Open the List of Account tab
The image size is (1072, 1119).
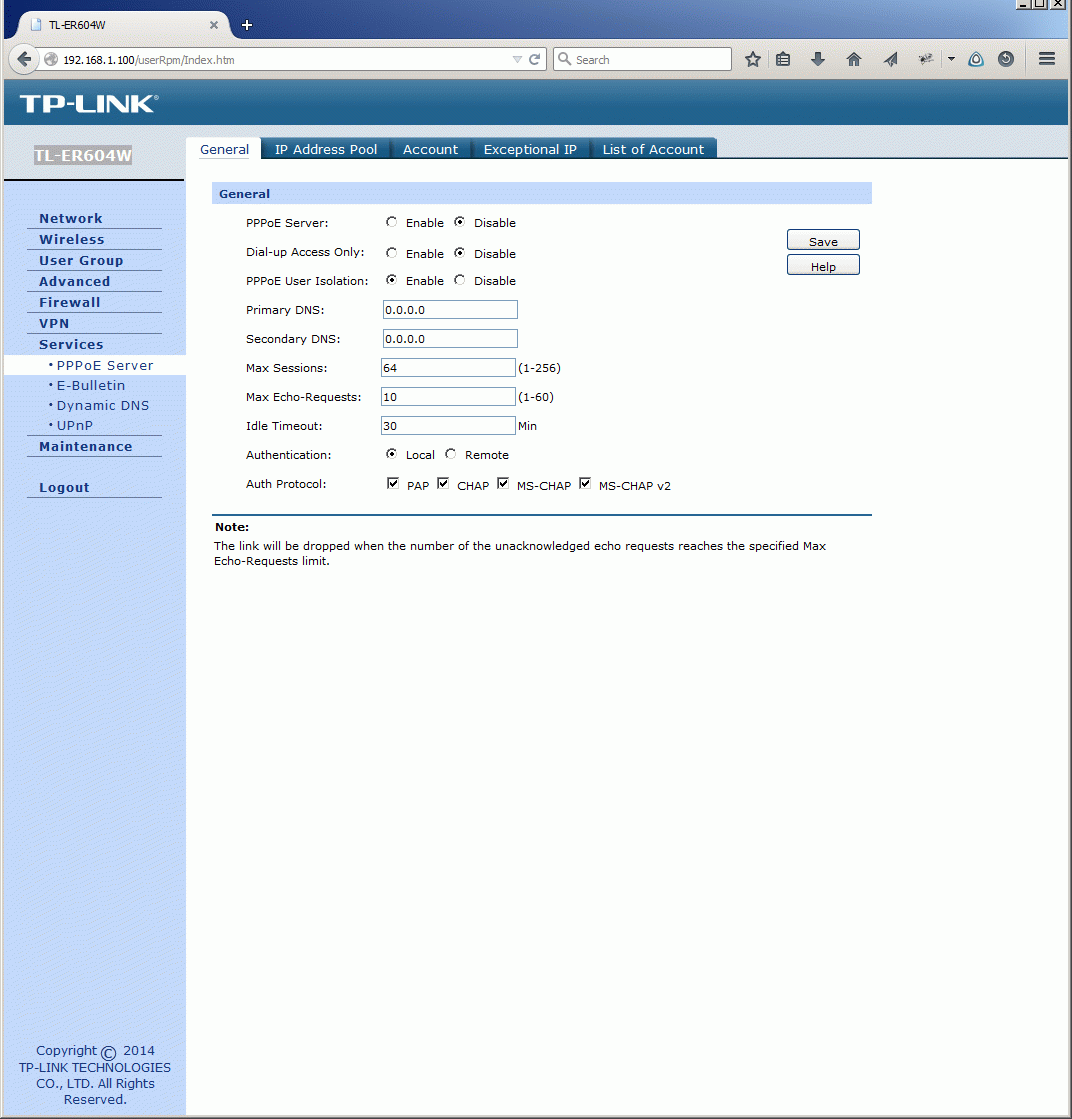point(653,149)
